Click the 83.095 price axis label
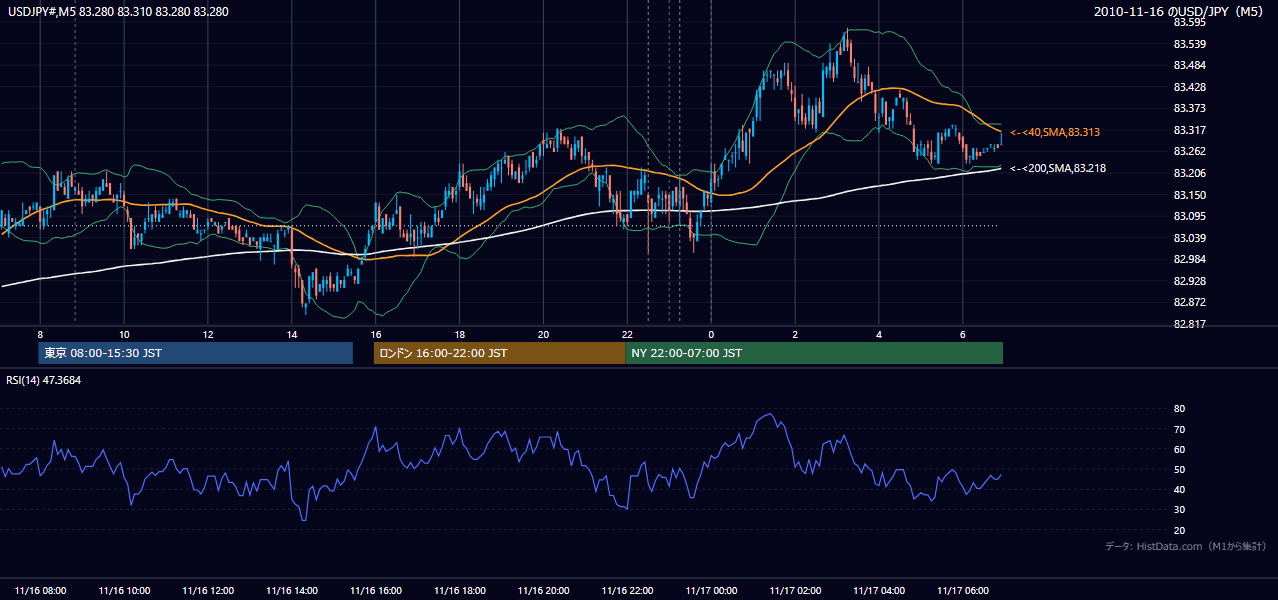 [1188, 216]
